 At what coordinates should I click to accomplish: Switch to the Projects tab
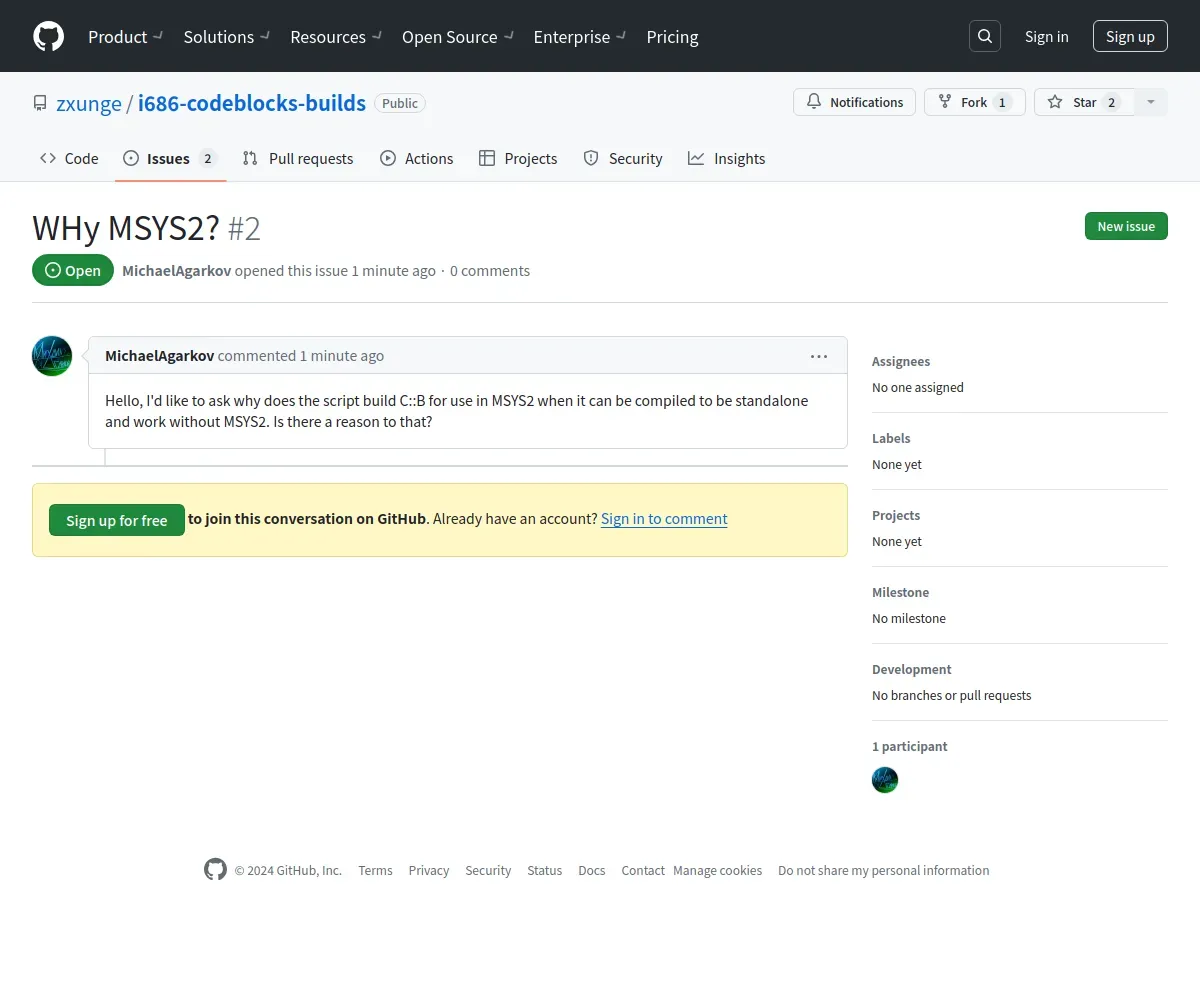click(518, 158)
